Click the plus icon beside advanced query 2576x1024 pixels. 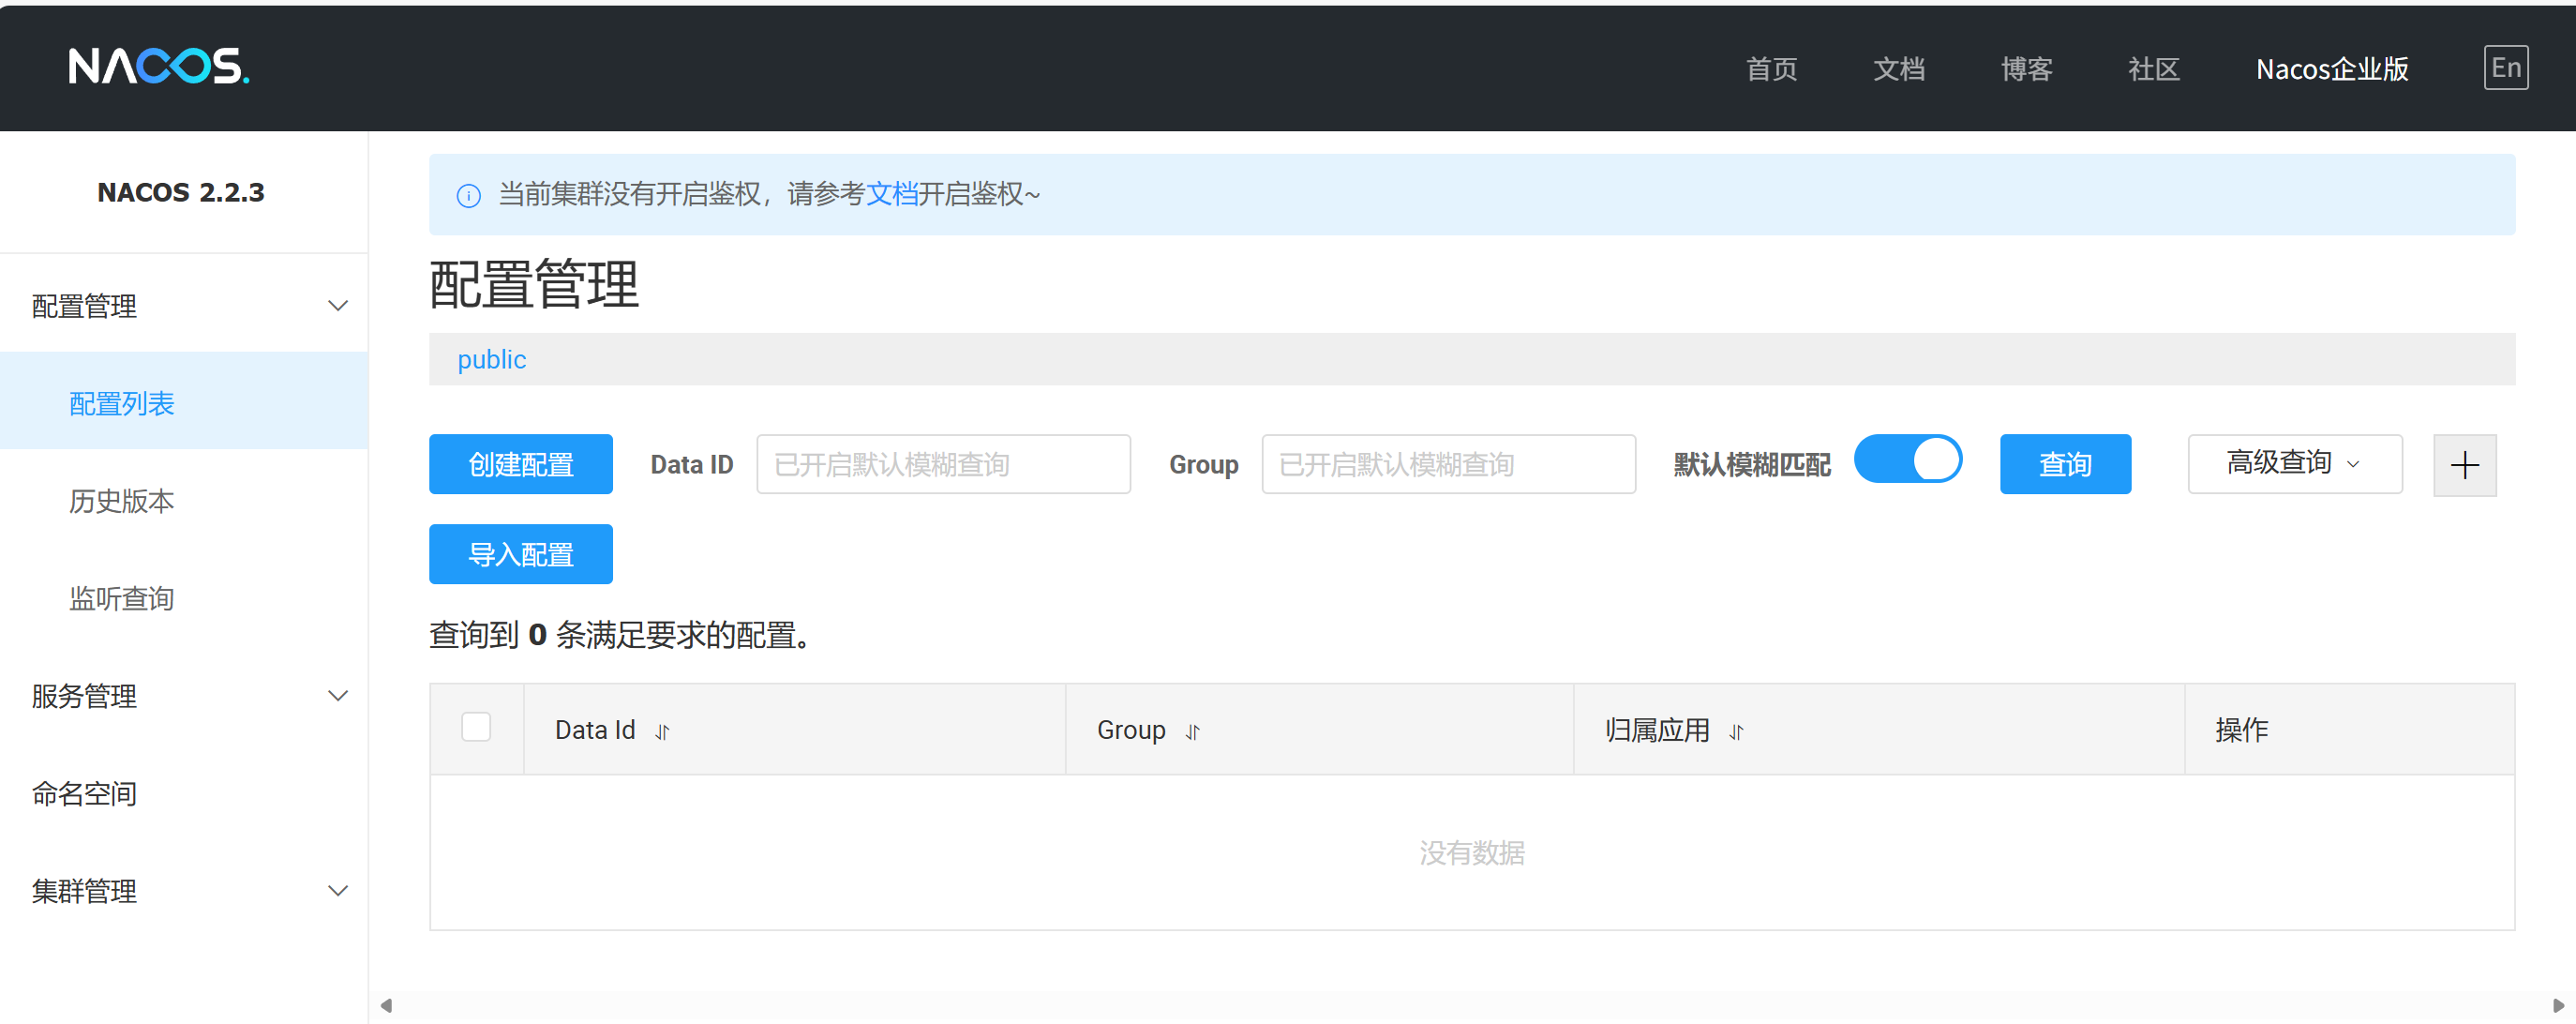tap(2464, 465)
